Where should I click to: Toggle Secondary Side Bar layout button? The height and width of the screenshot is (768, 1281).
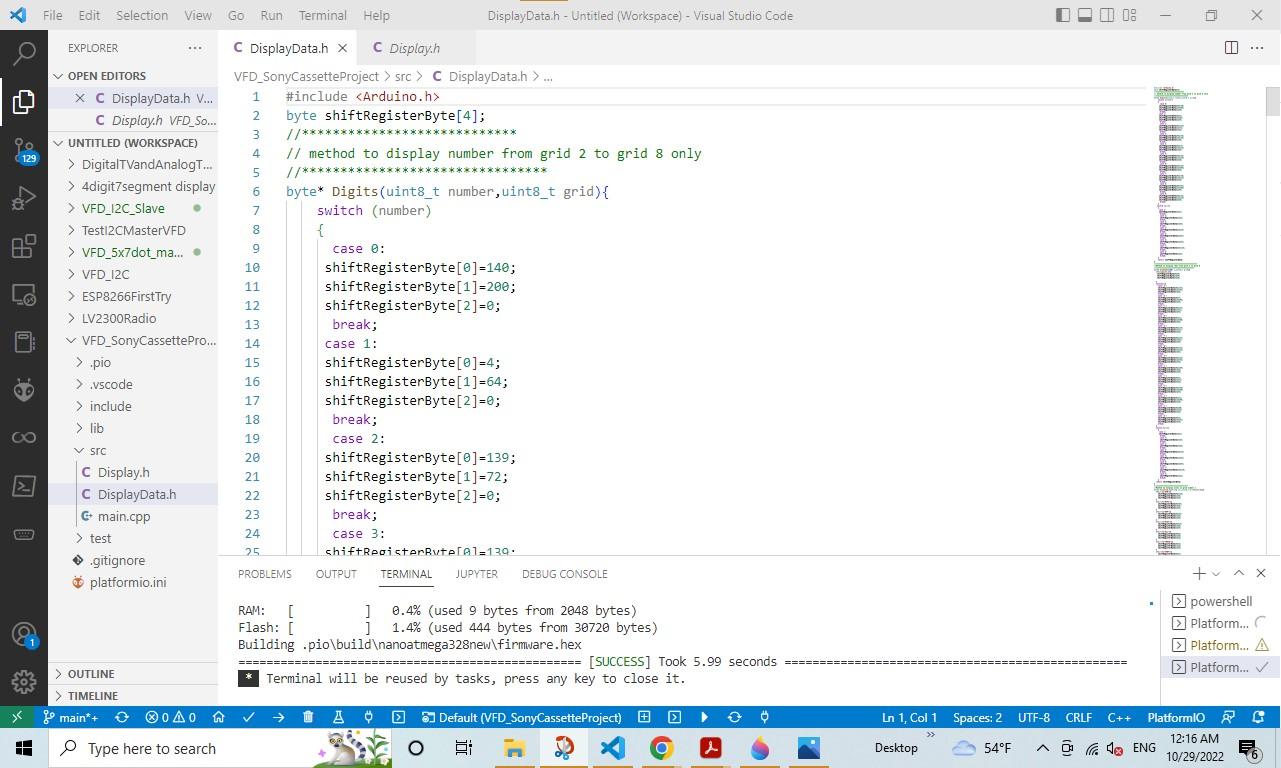click(x=1107, y=15)
